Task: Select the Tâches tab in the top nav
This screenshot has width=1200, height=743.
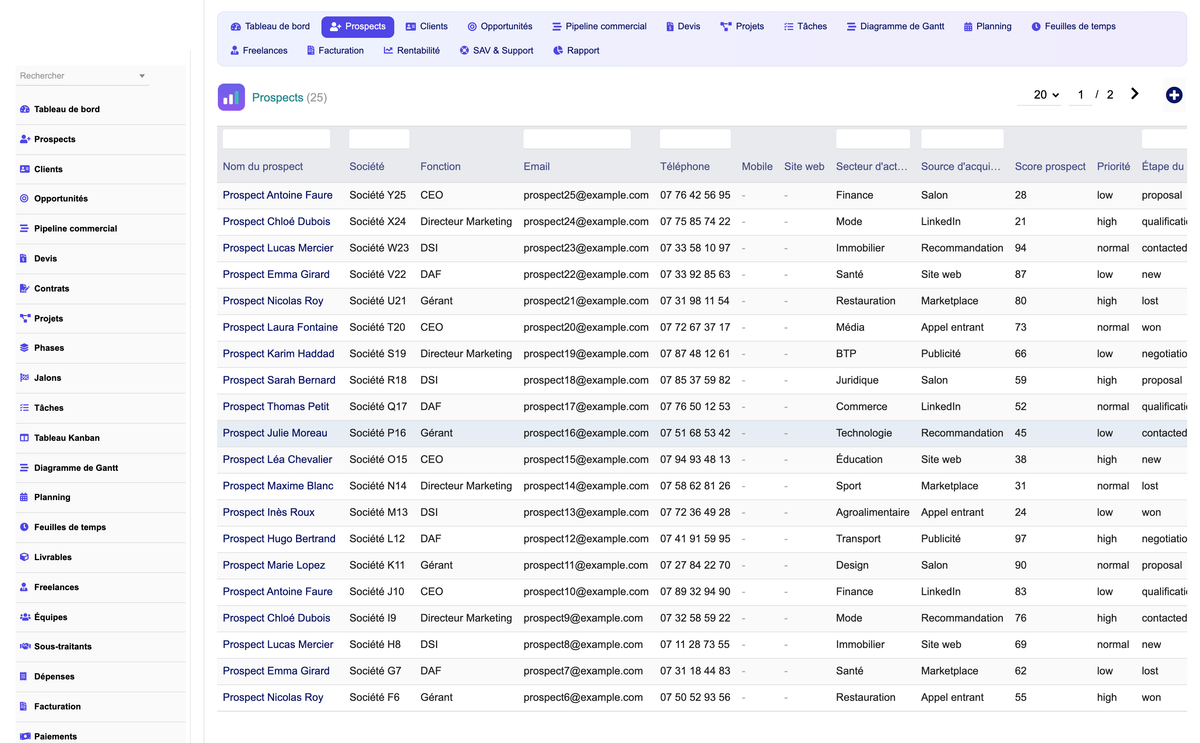Action: click(x=805, y=27)
